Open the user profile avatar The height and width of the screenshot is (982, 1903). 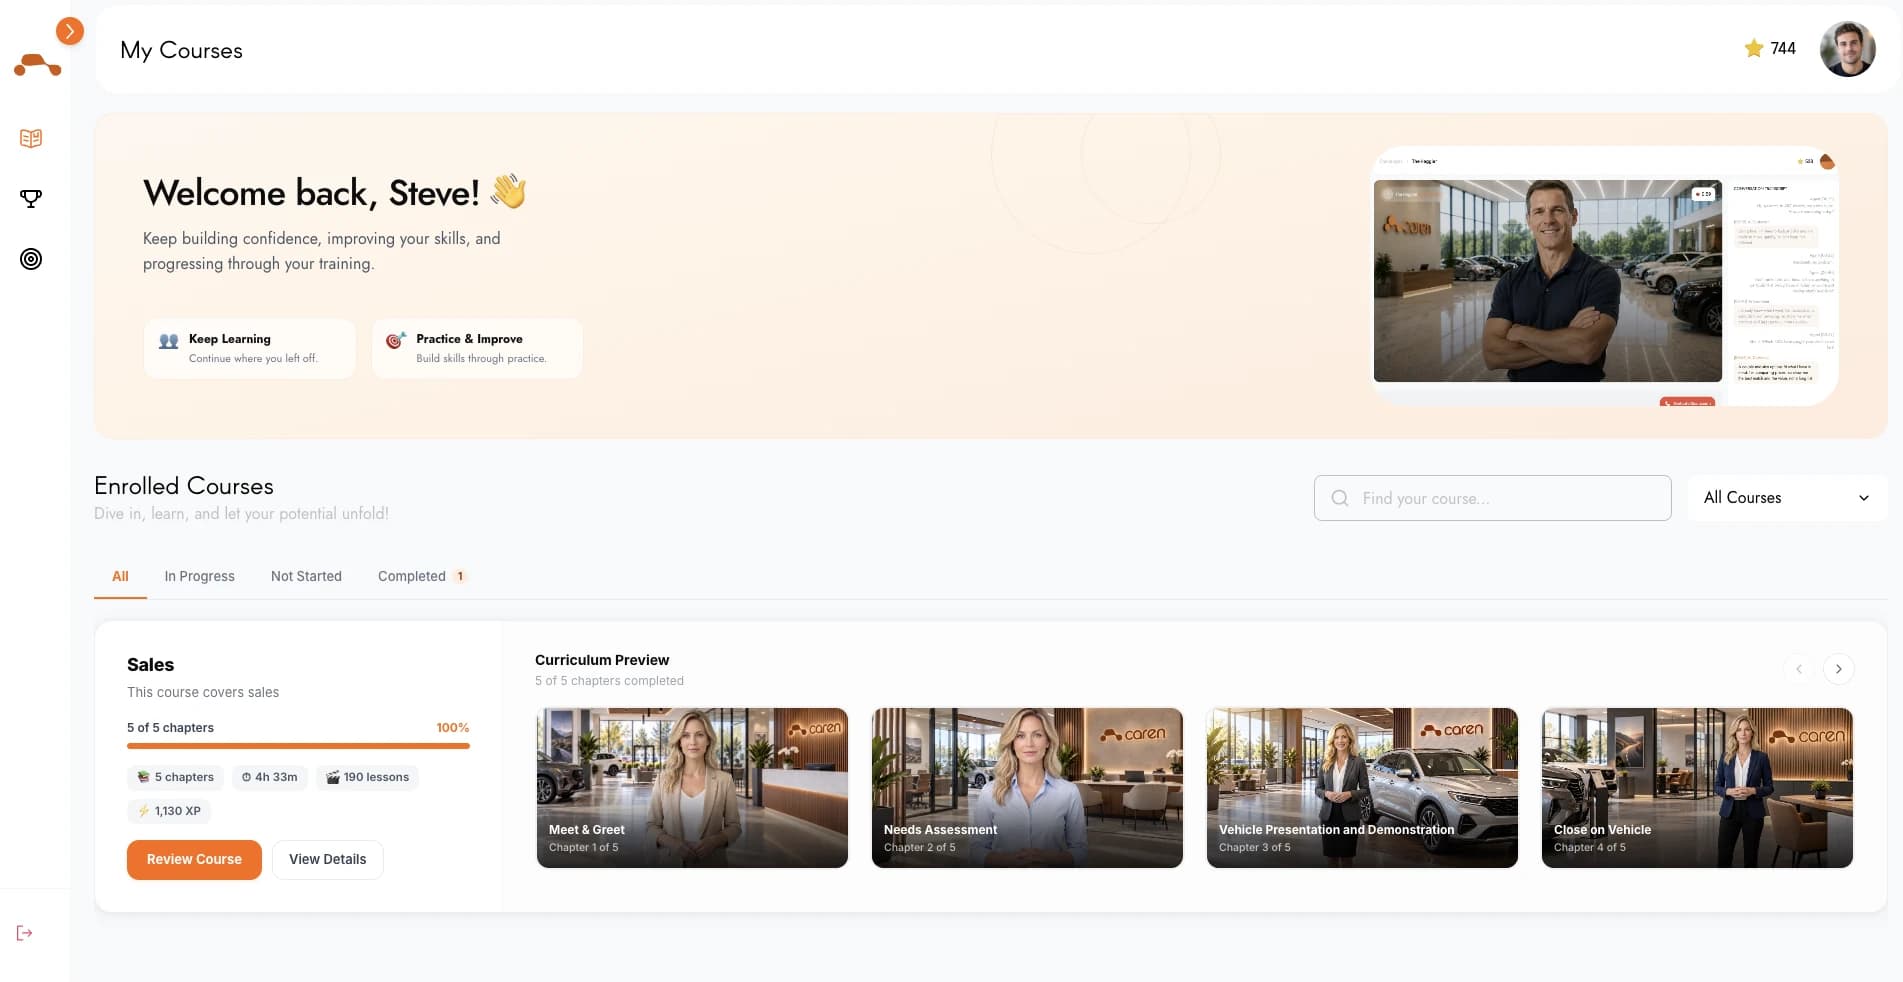pos(1847,49)
